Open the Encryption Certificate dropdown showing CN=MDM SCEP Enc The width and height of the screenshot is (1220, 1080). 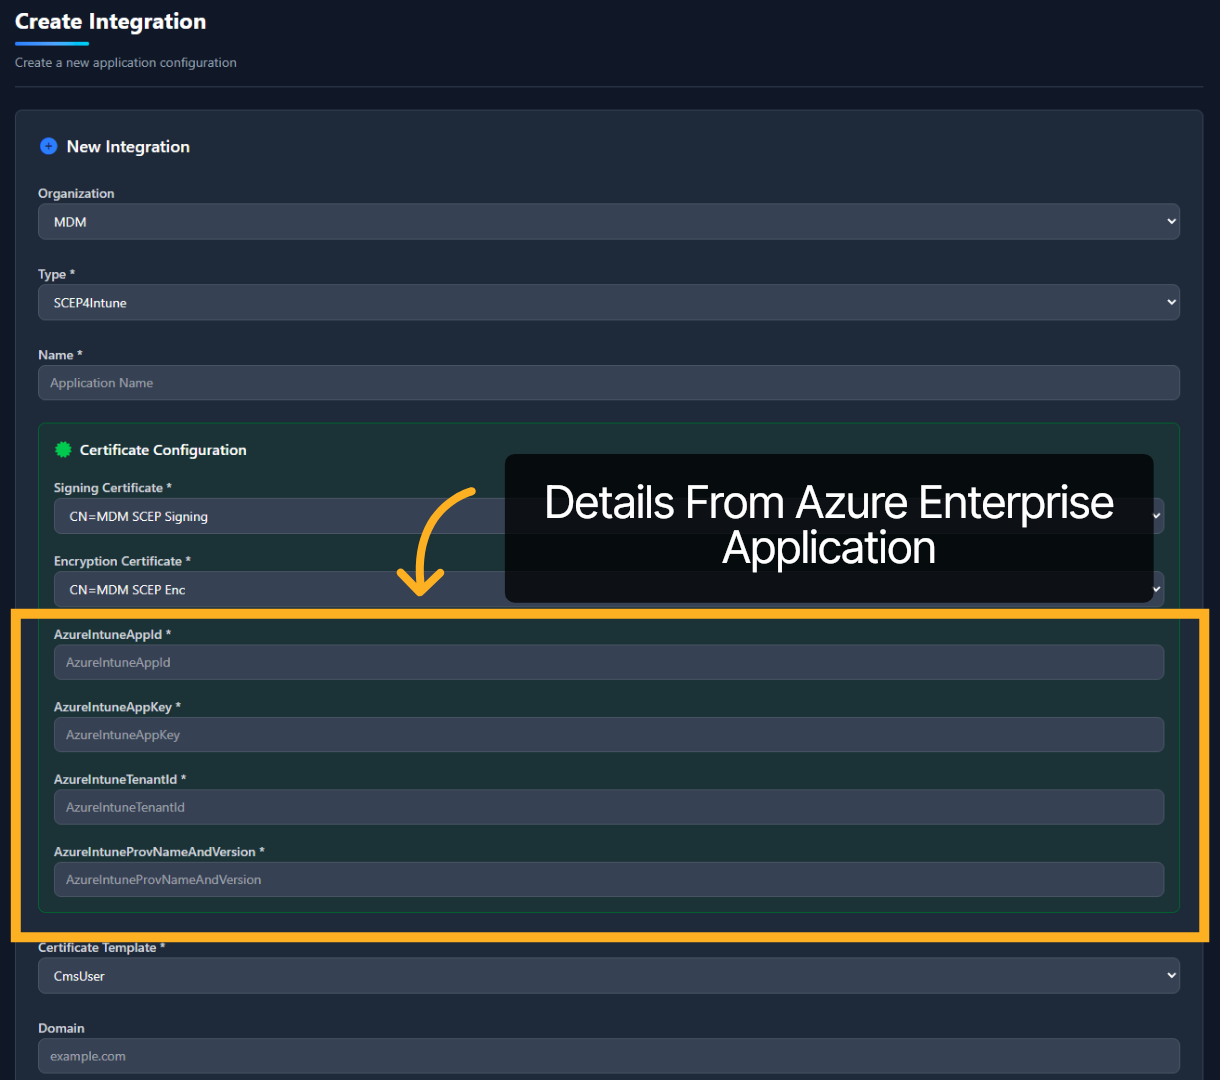(300, 589)
